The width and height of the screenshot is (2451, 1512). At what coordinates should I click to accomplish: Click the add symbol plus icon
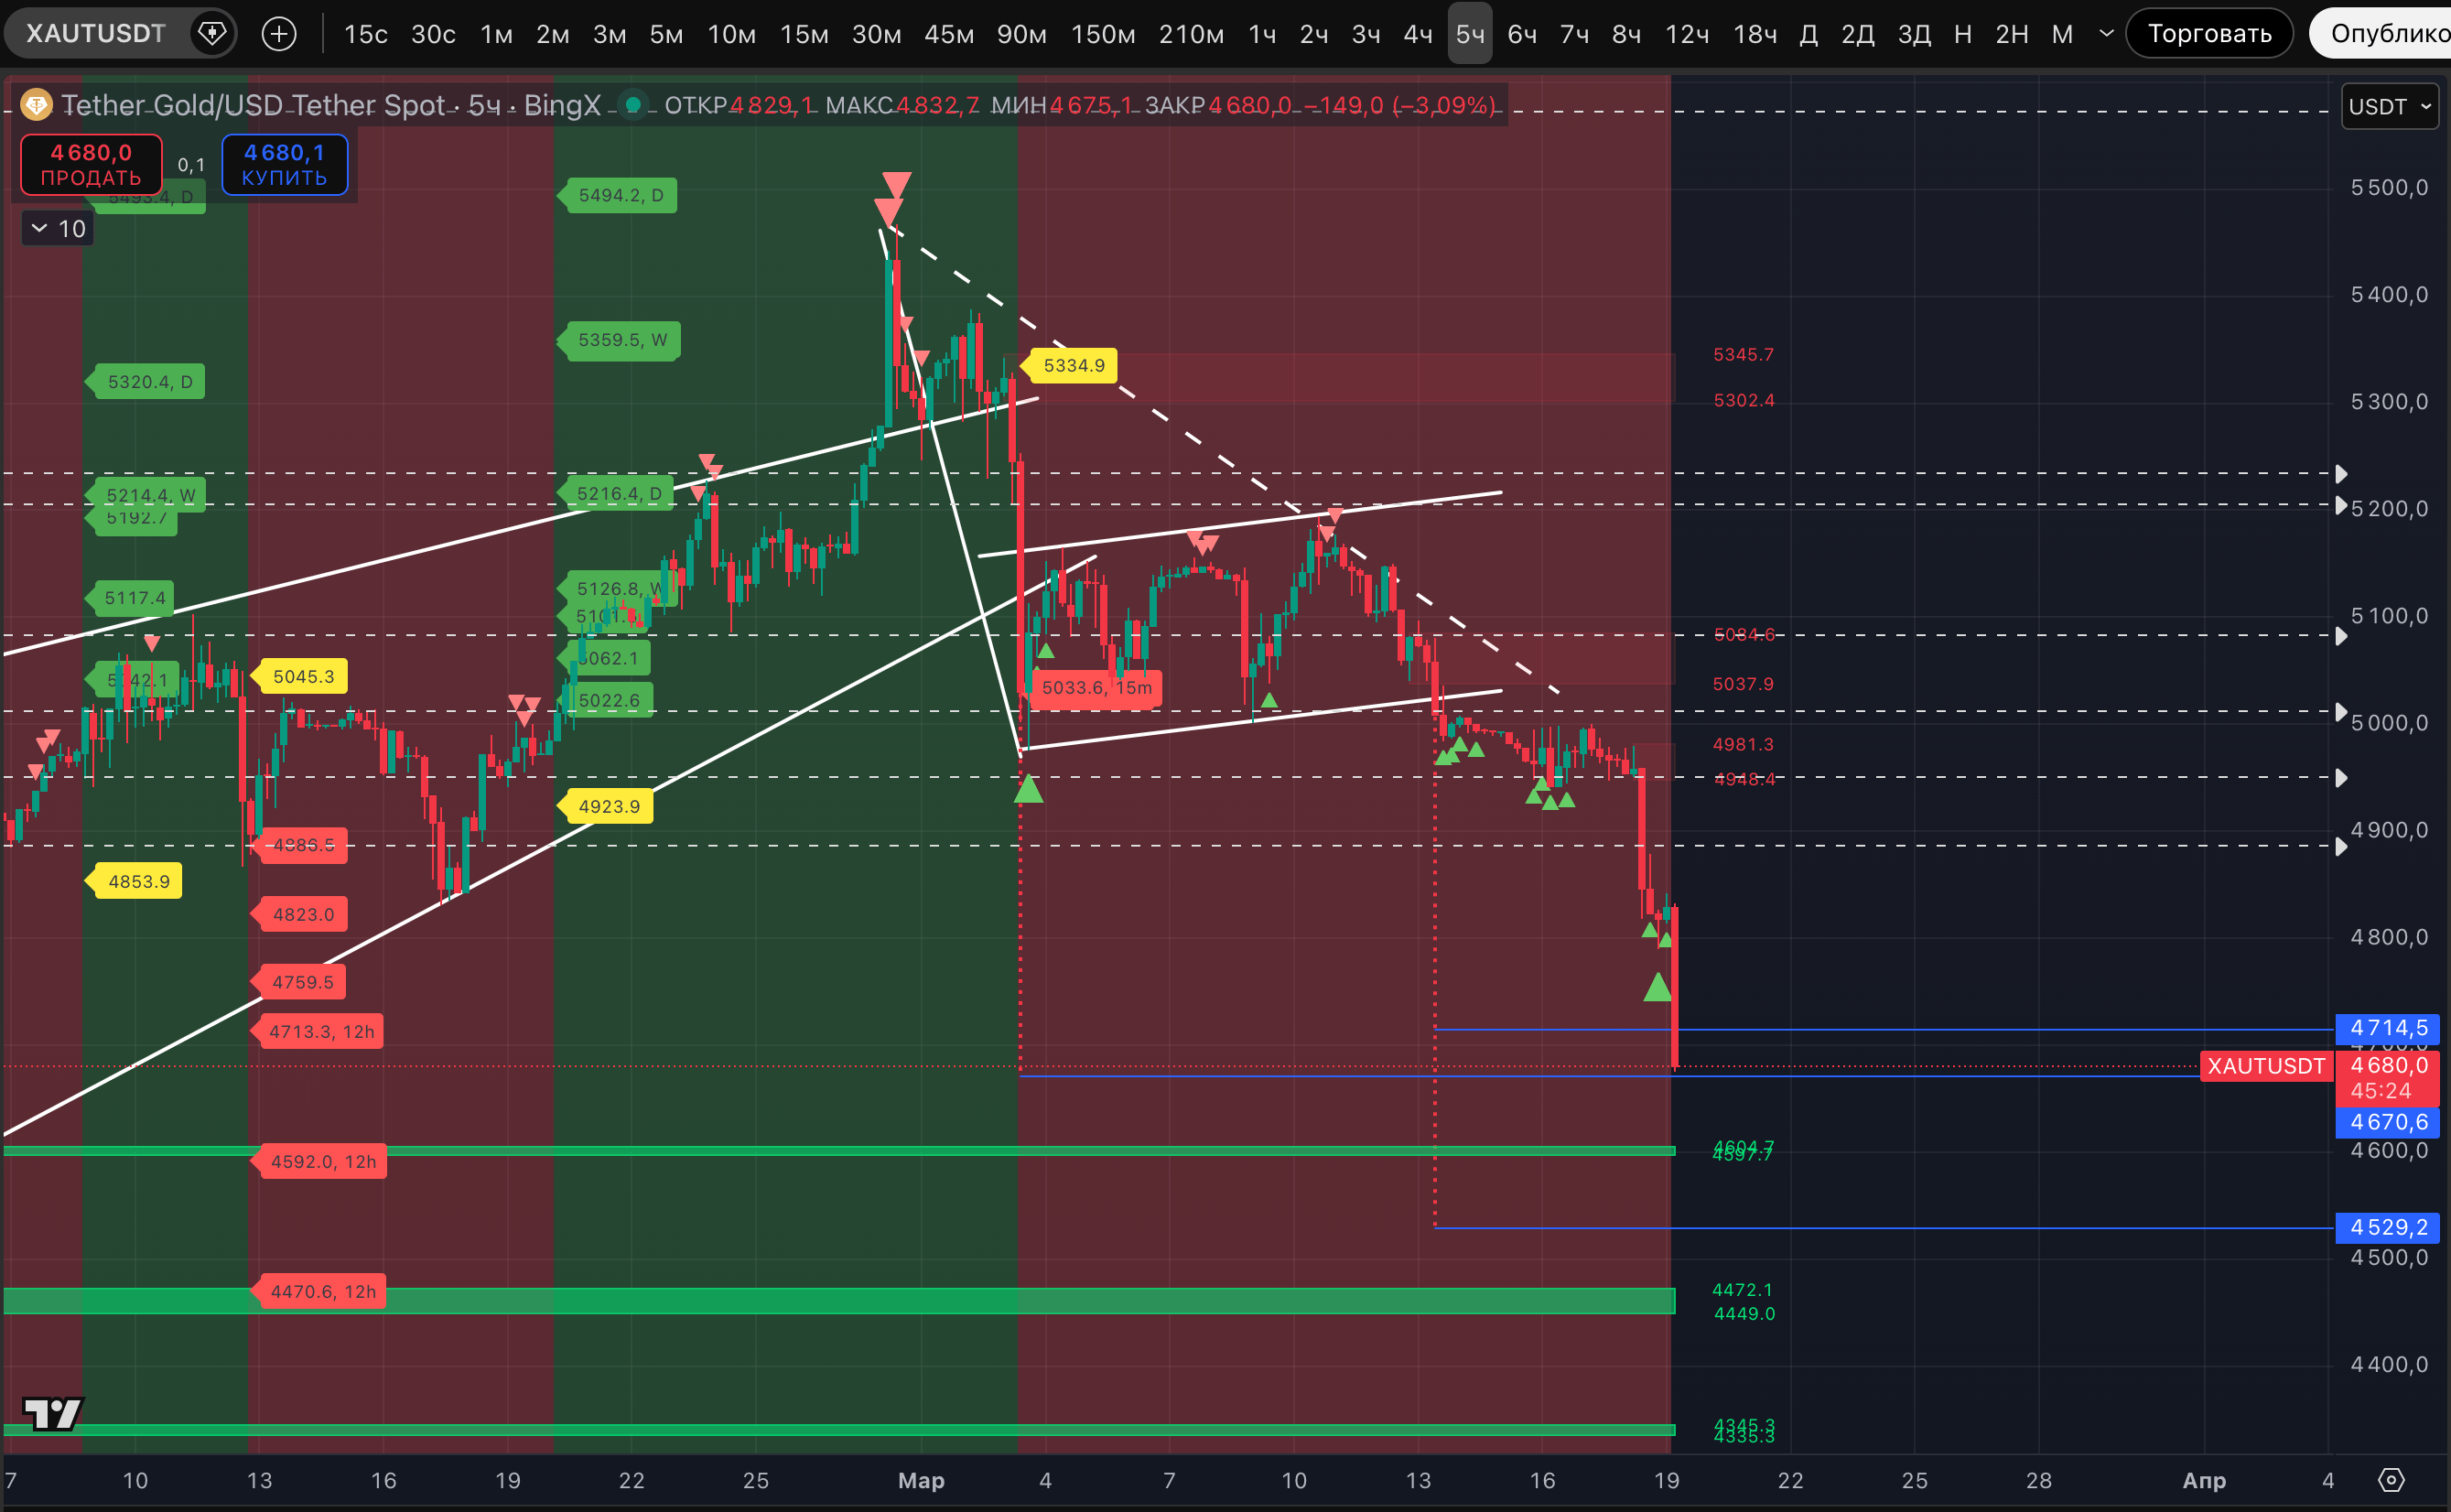click(279, 34)
